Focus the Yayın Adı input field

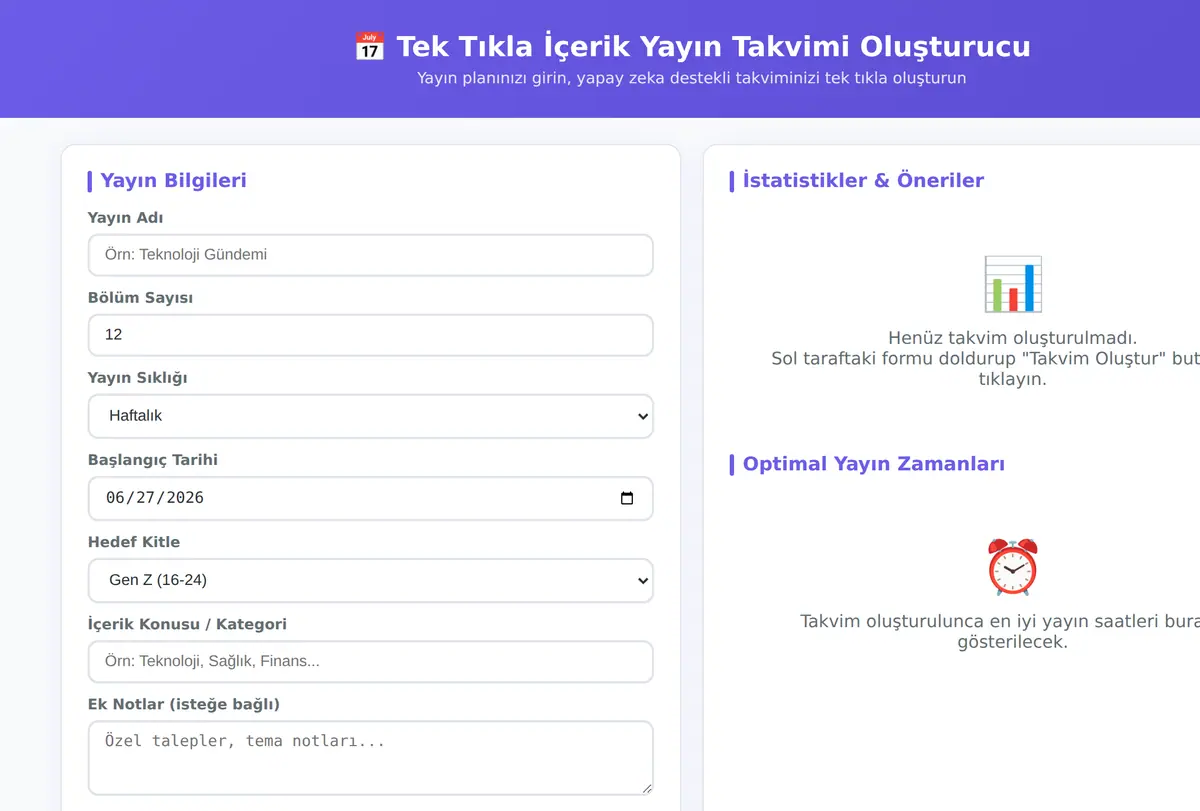click(x=371, y=255)
